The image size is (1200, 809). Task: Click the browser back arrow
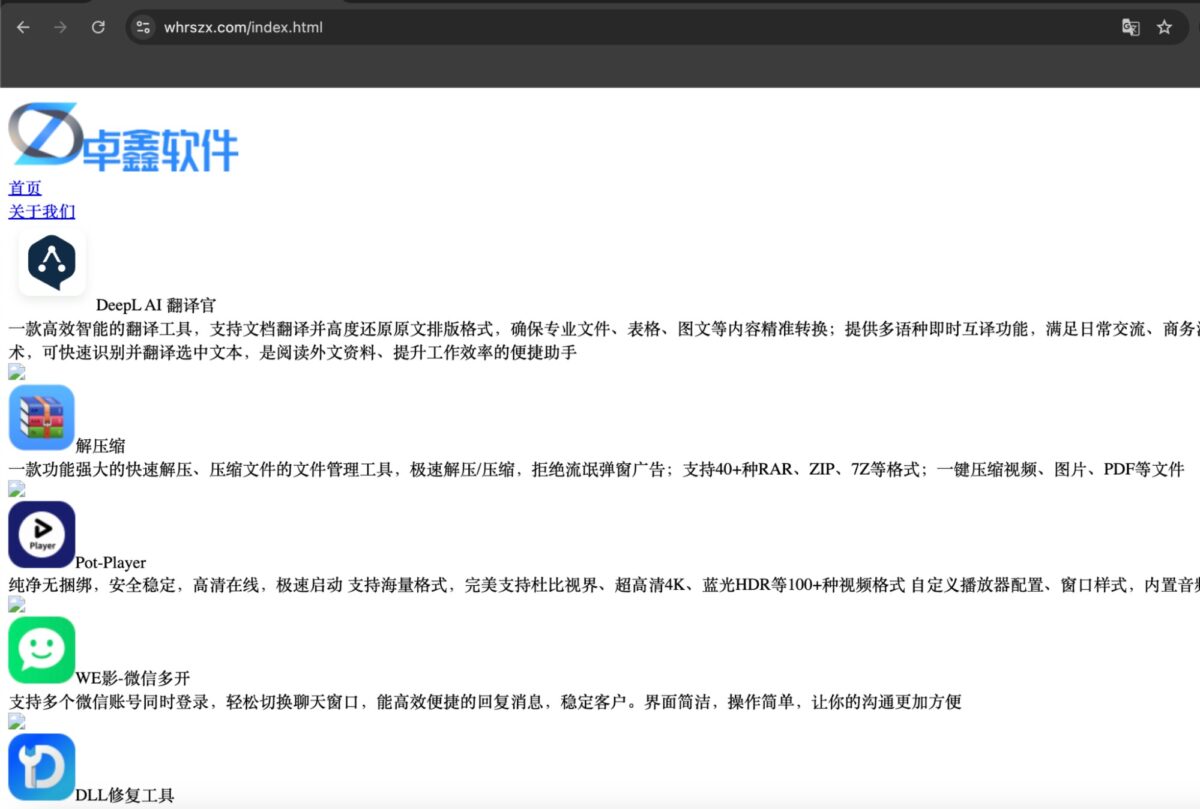coord(24,27)
